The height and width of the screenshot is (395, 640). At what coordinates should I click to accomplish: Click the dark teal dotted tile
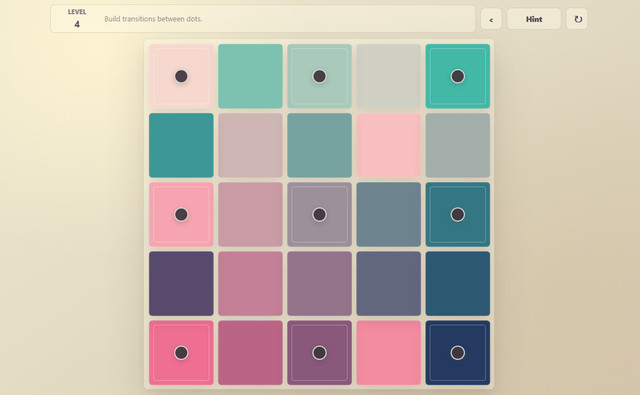(x=458, y=214)
